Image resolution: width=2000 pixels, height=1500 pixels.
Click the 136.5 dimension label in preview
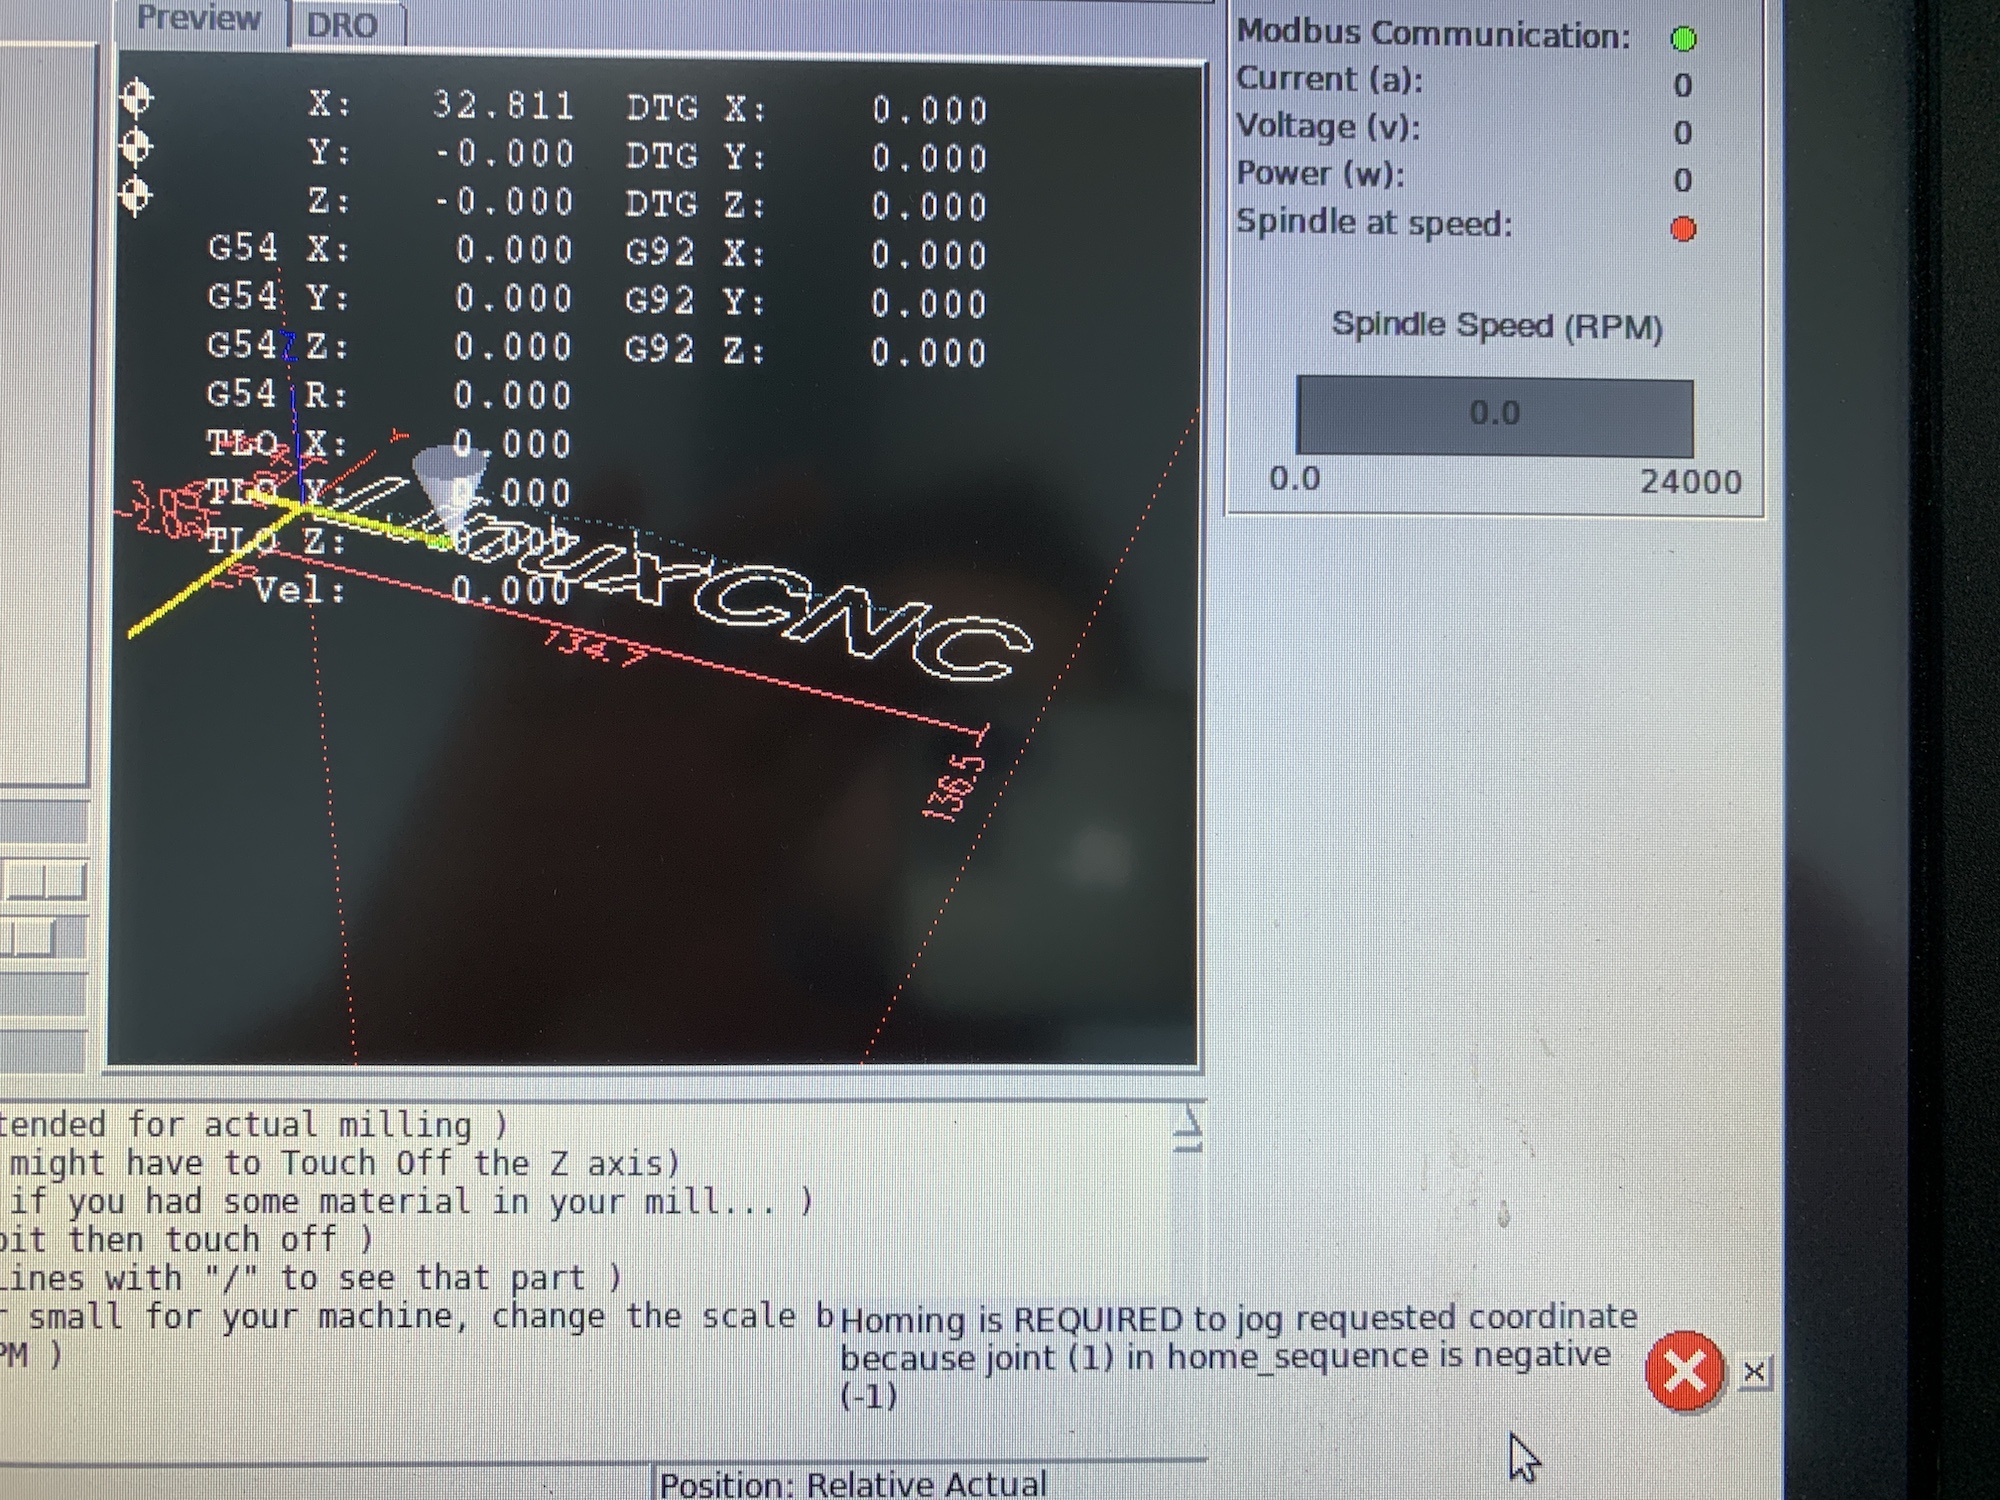pos(954,790)
